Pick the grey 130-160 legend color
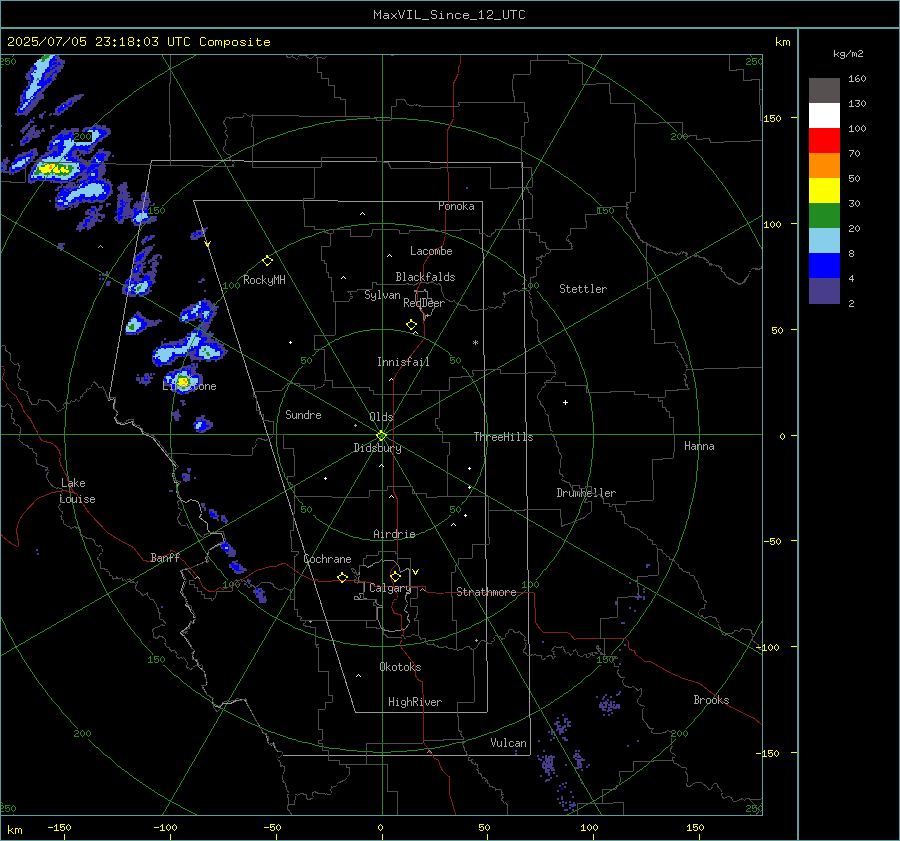Image resolution: width=900 pixels, height=841 pixels. tap(824, 91)
